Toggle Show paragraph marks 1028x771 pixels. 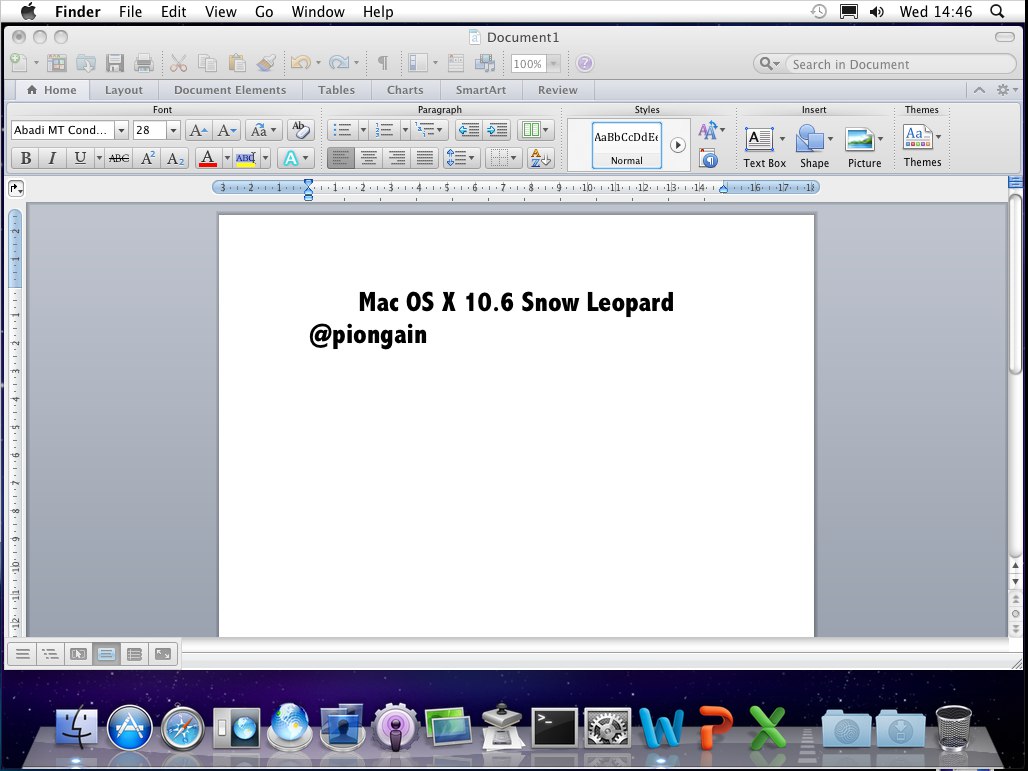(383, 63)
